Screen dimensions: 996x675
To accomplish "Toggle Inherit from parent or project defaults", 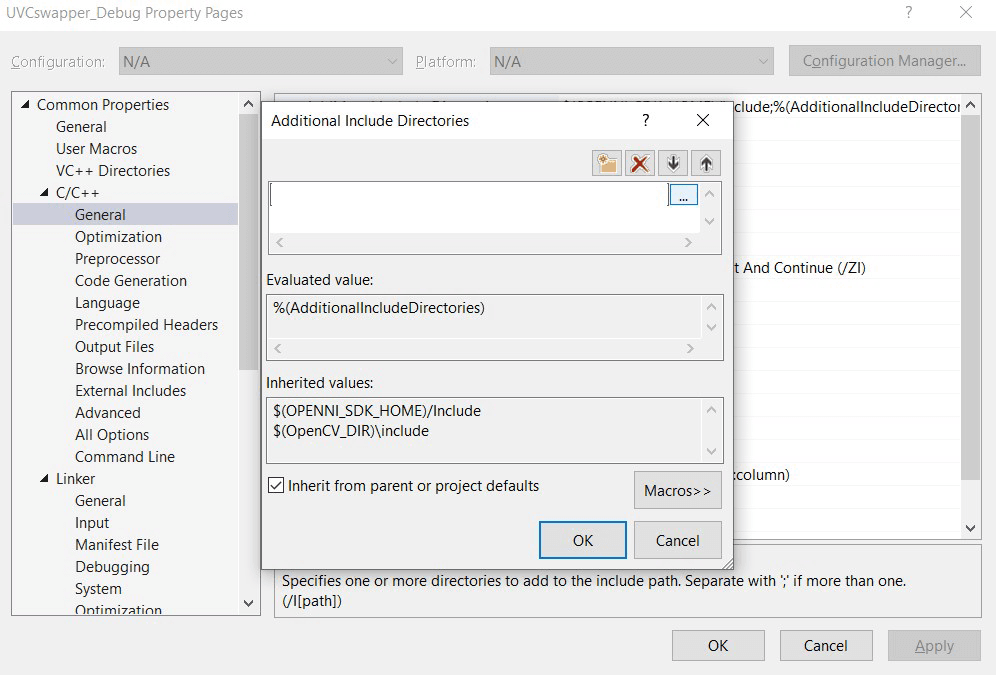I will tap(276, 486).
